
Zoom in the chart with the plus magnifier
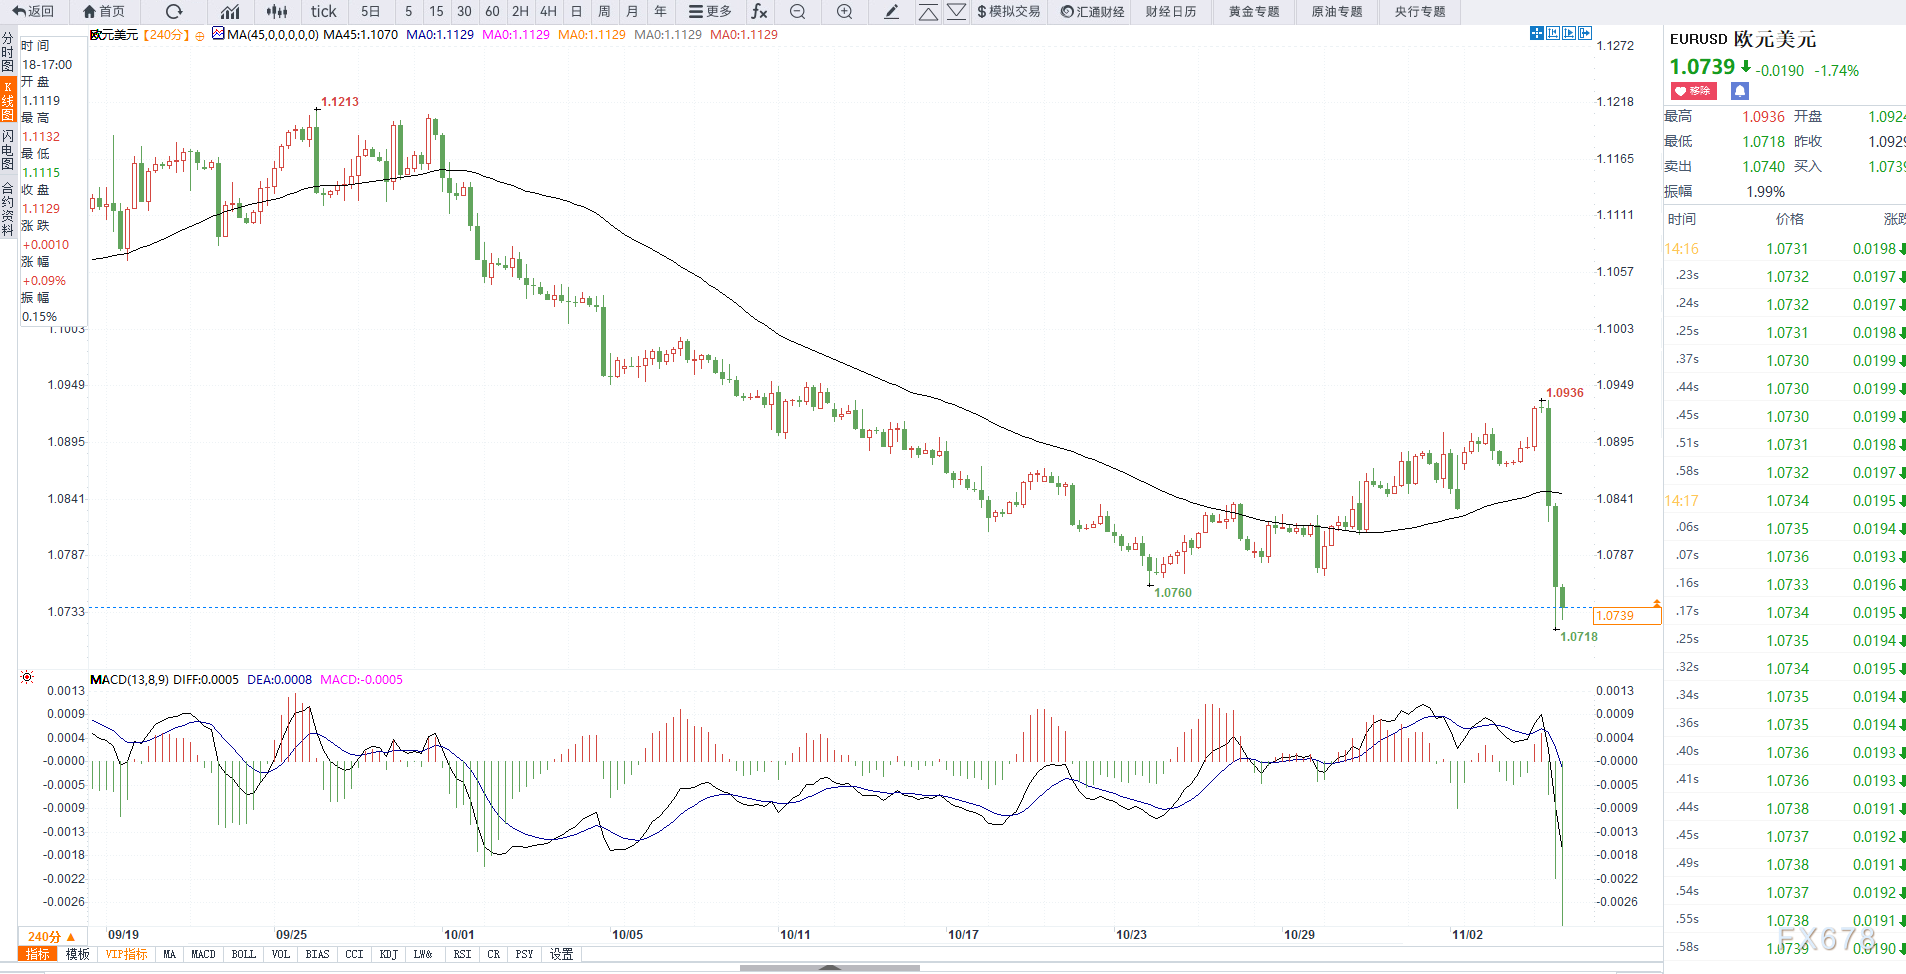click(845, 12)
